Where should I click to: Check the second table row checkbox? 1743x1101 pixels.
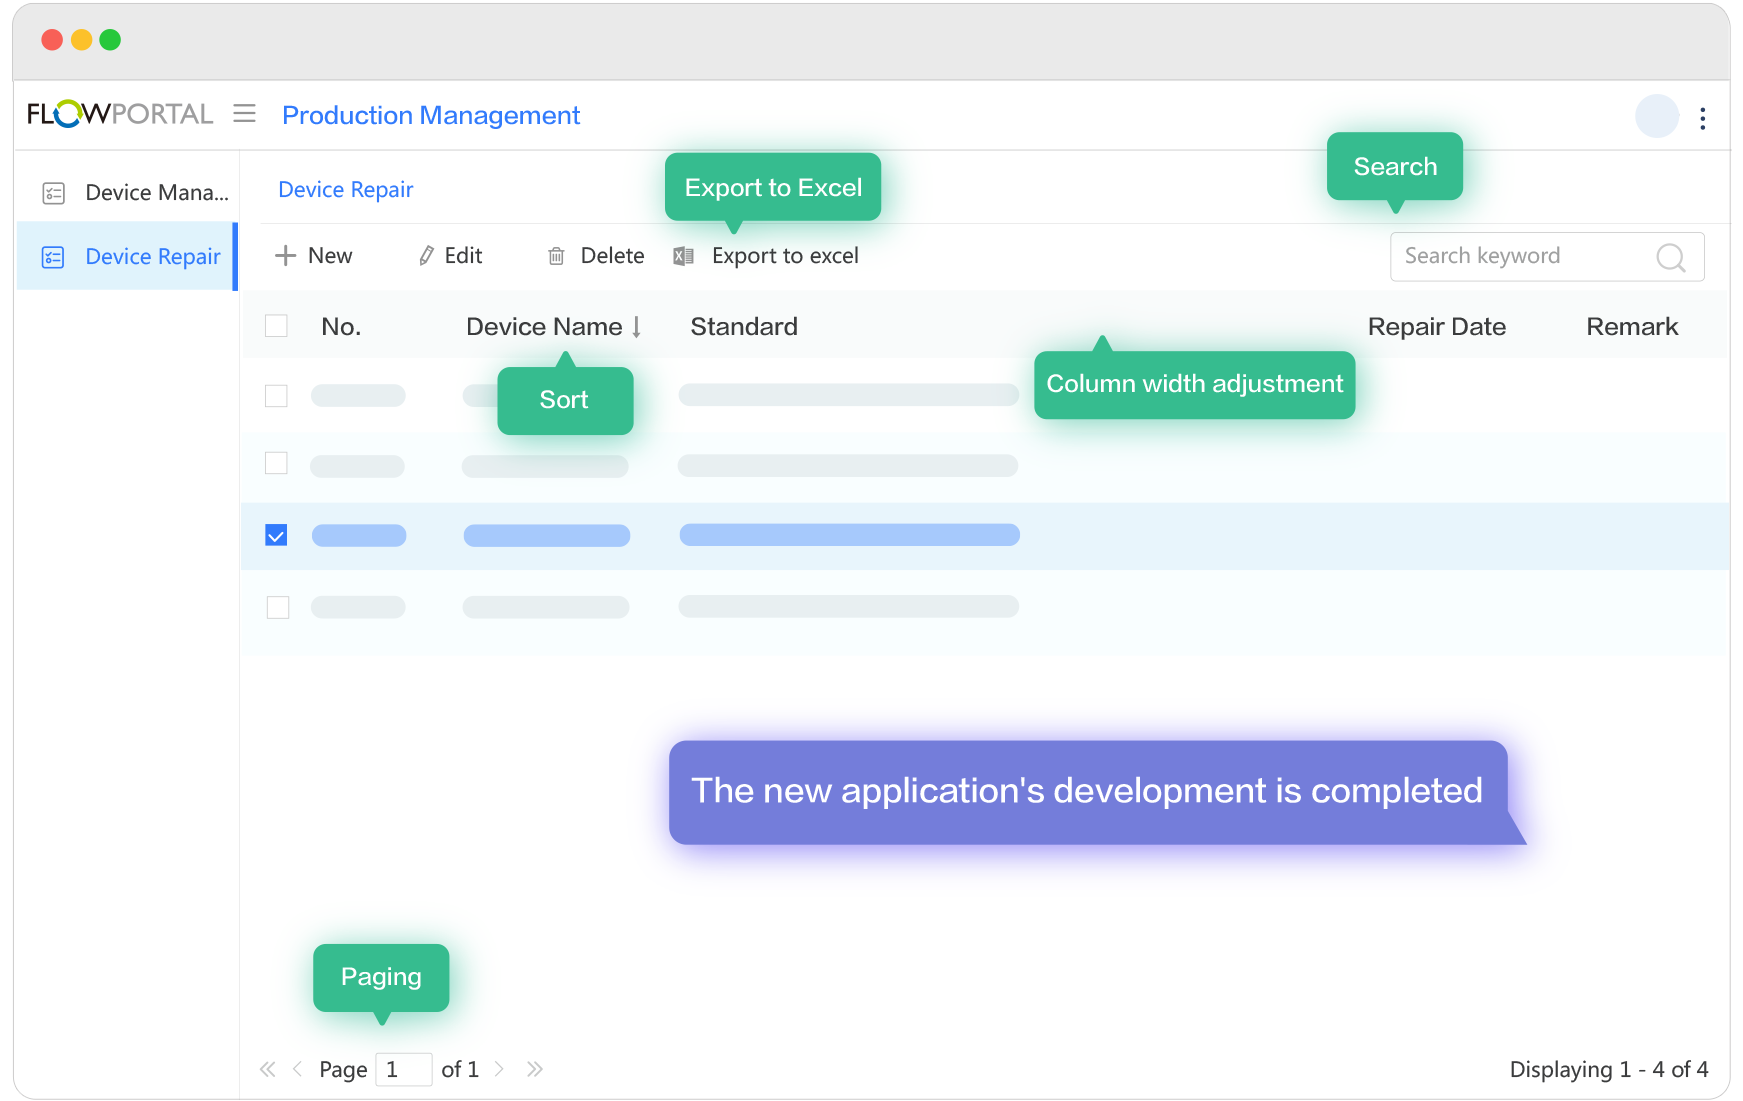click(276, 463)
